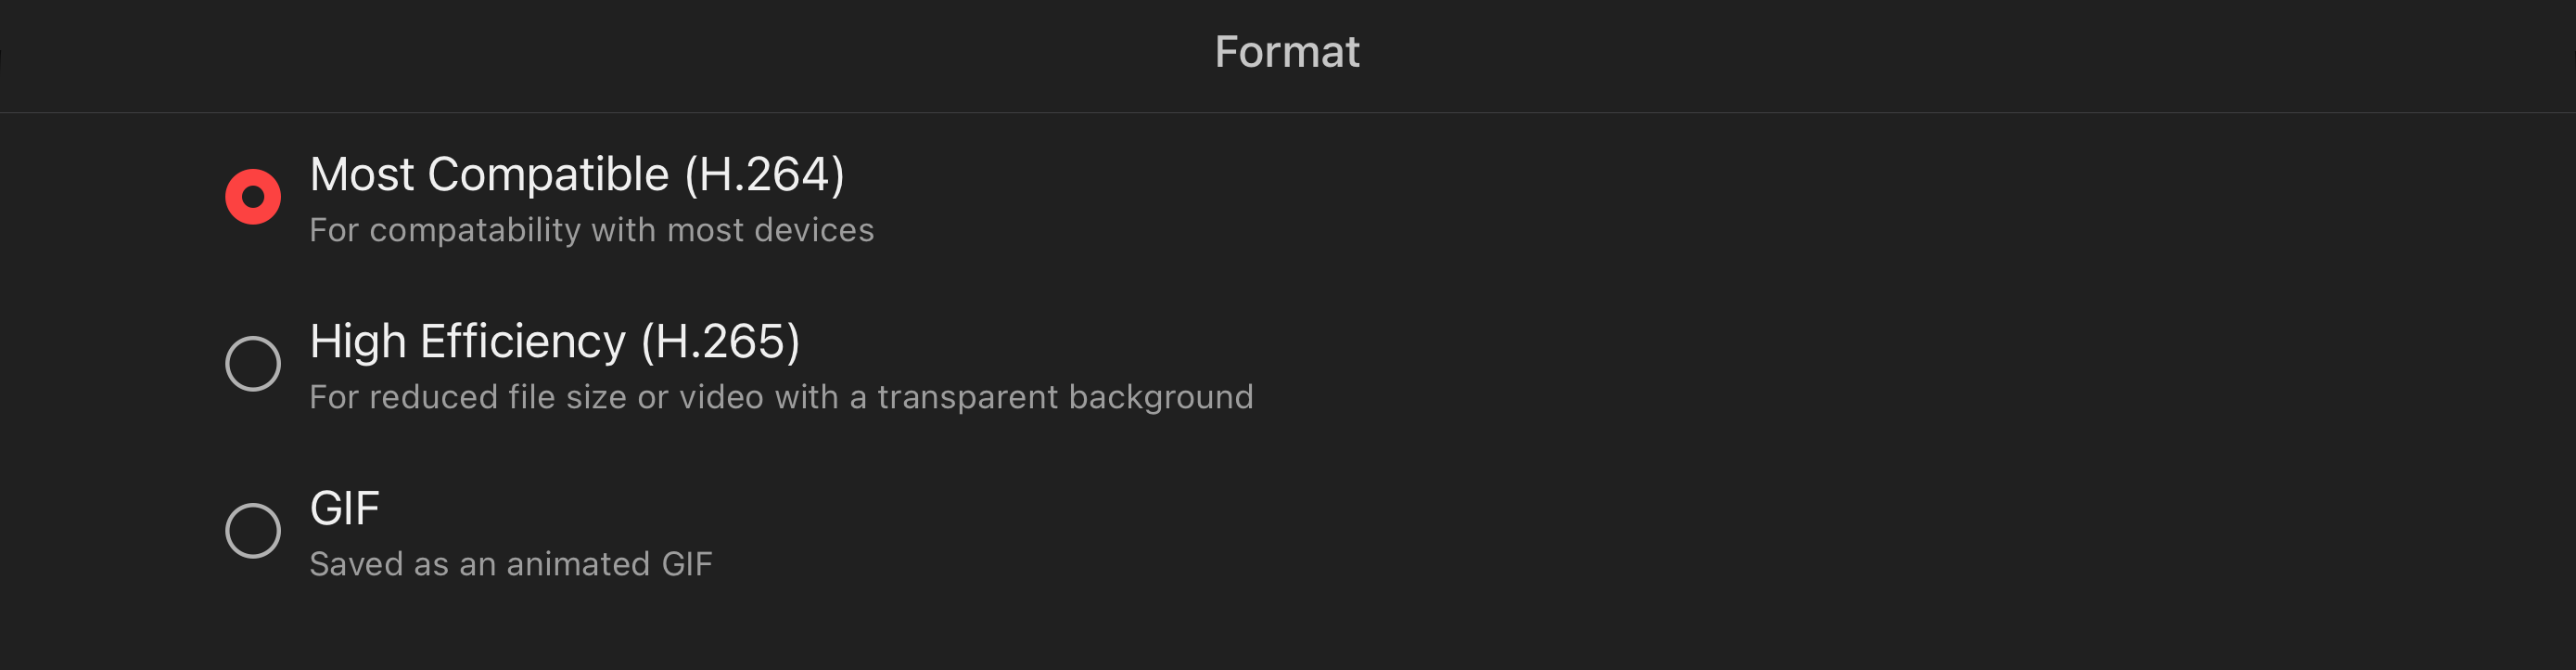The width and height of the screenshot is (2576, 670).
Task: Click the divider below the Format header
Action: click(1286, 110)
